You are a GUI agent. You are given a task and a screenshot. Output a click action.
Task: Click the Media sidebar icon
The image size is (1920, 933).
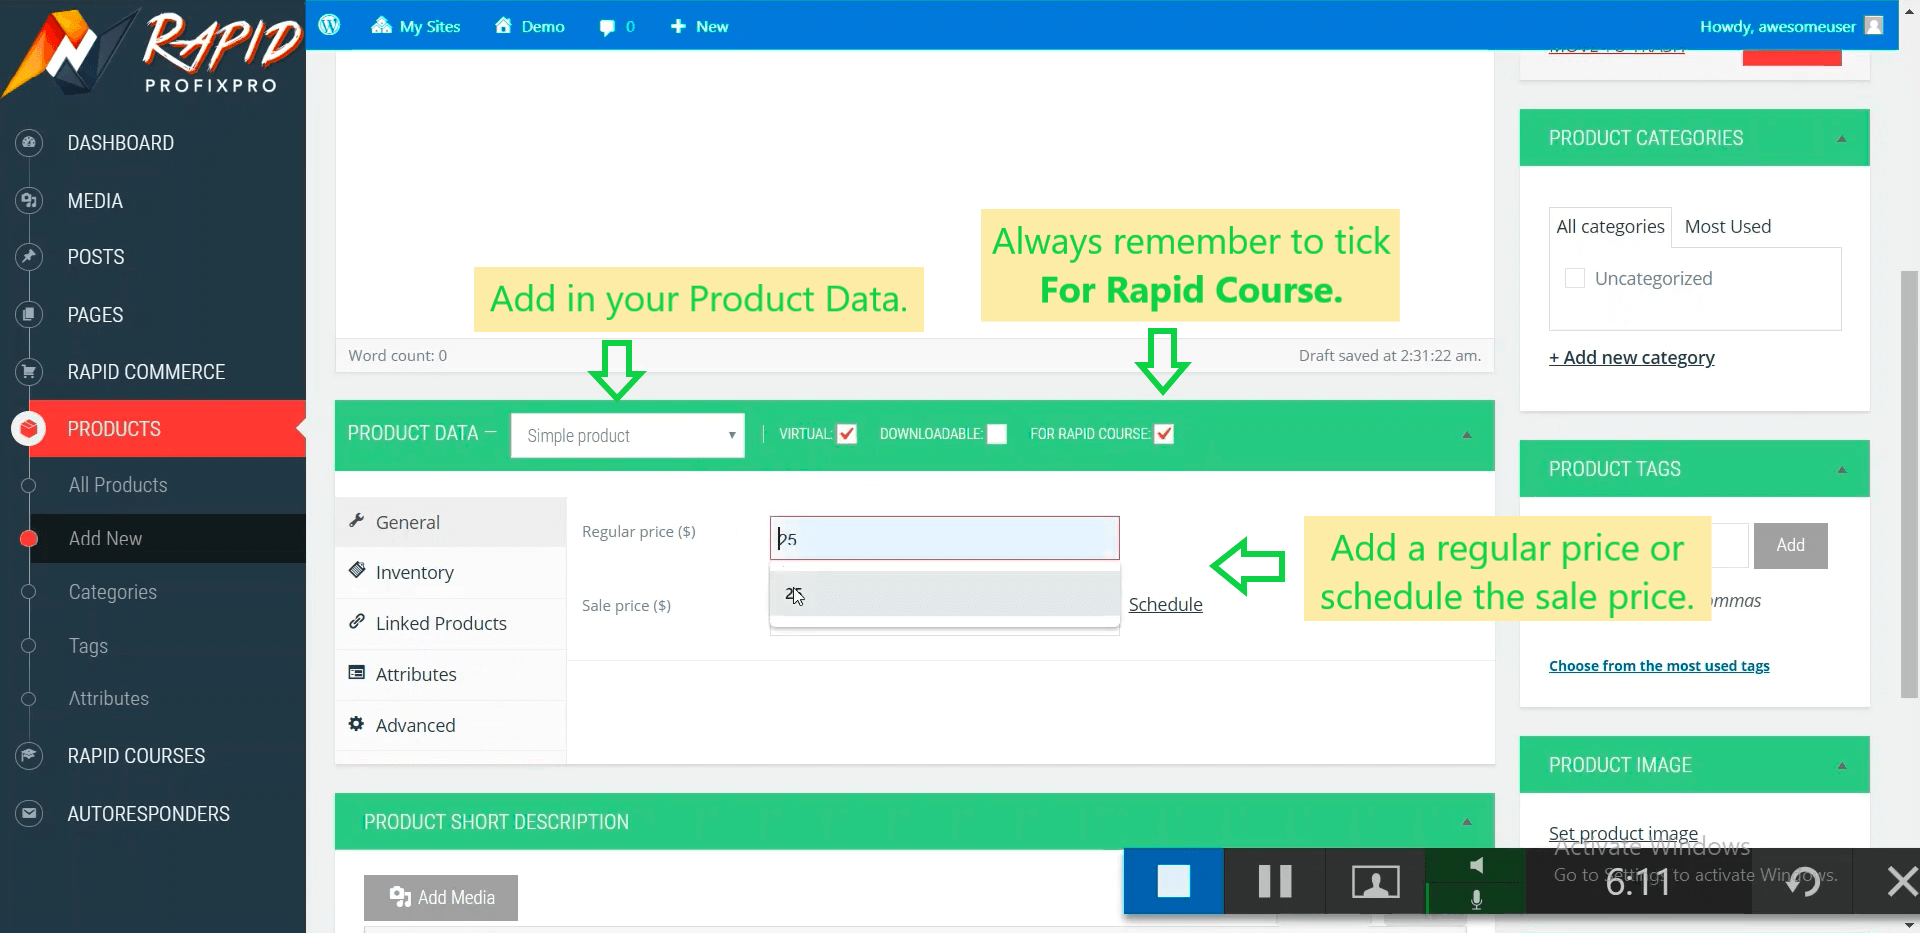pyautogui.click(x=29, y=201)
